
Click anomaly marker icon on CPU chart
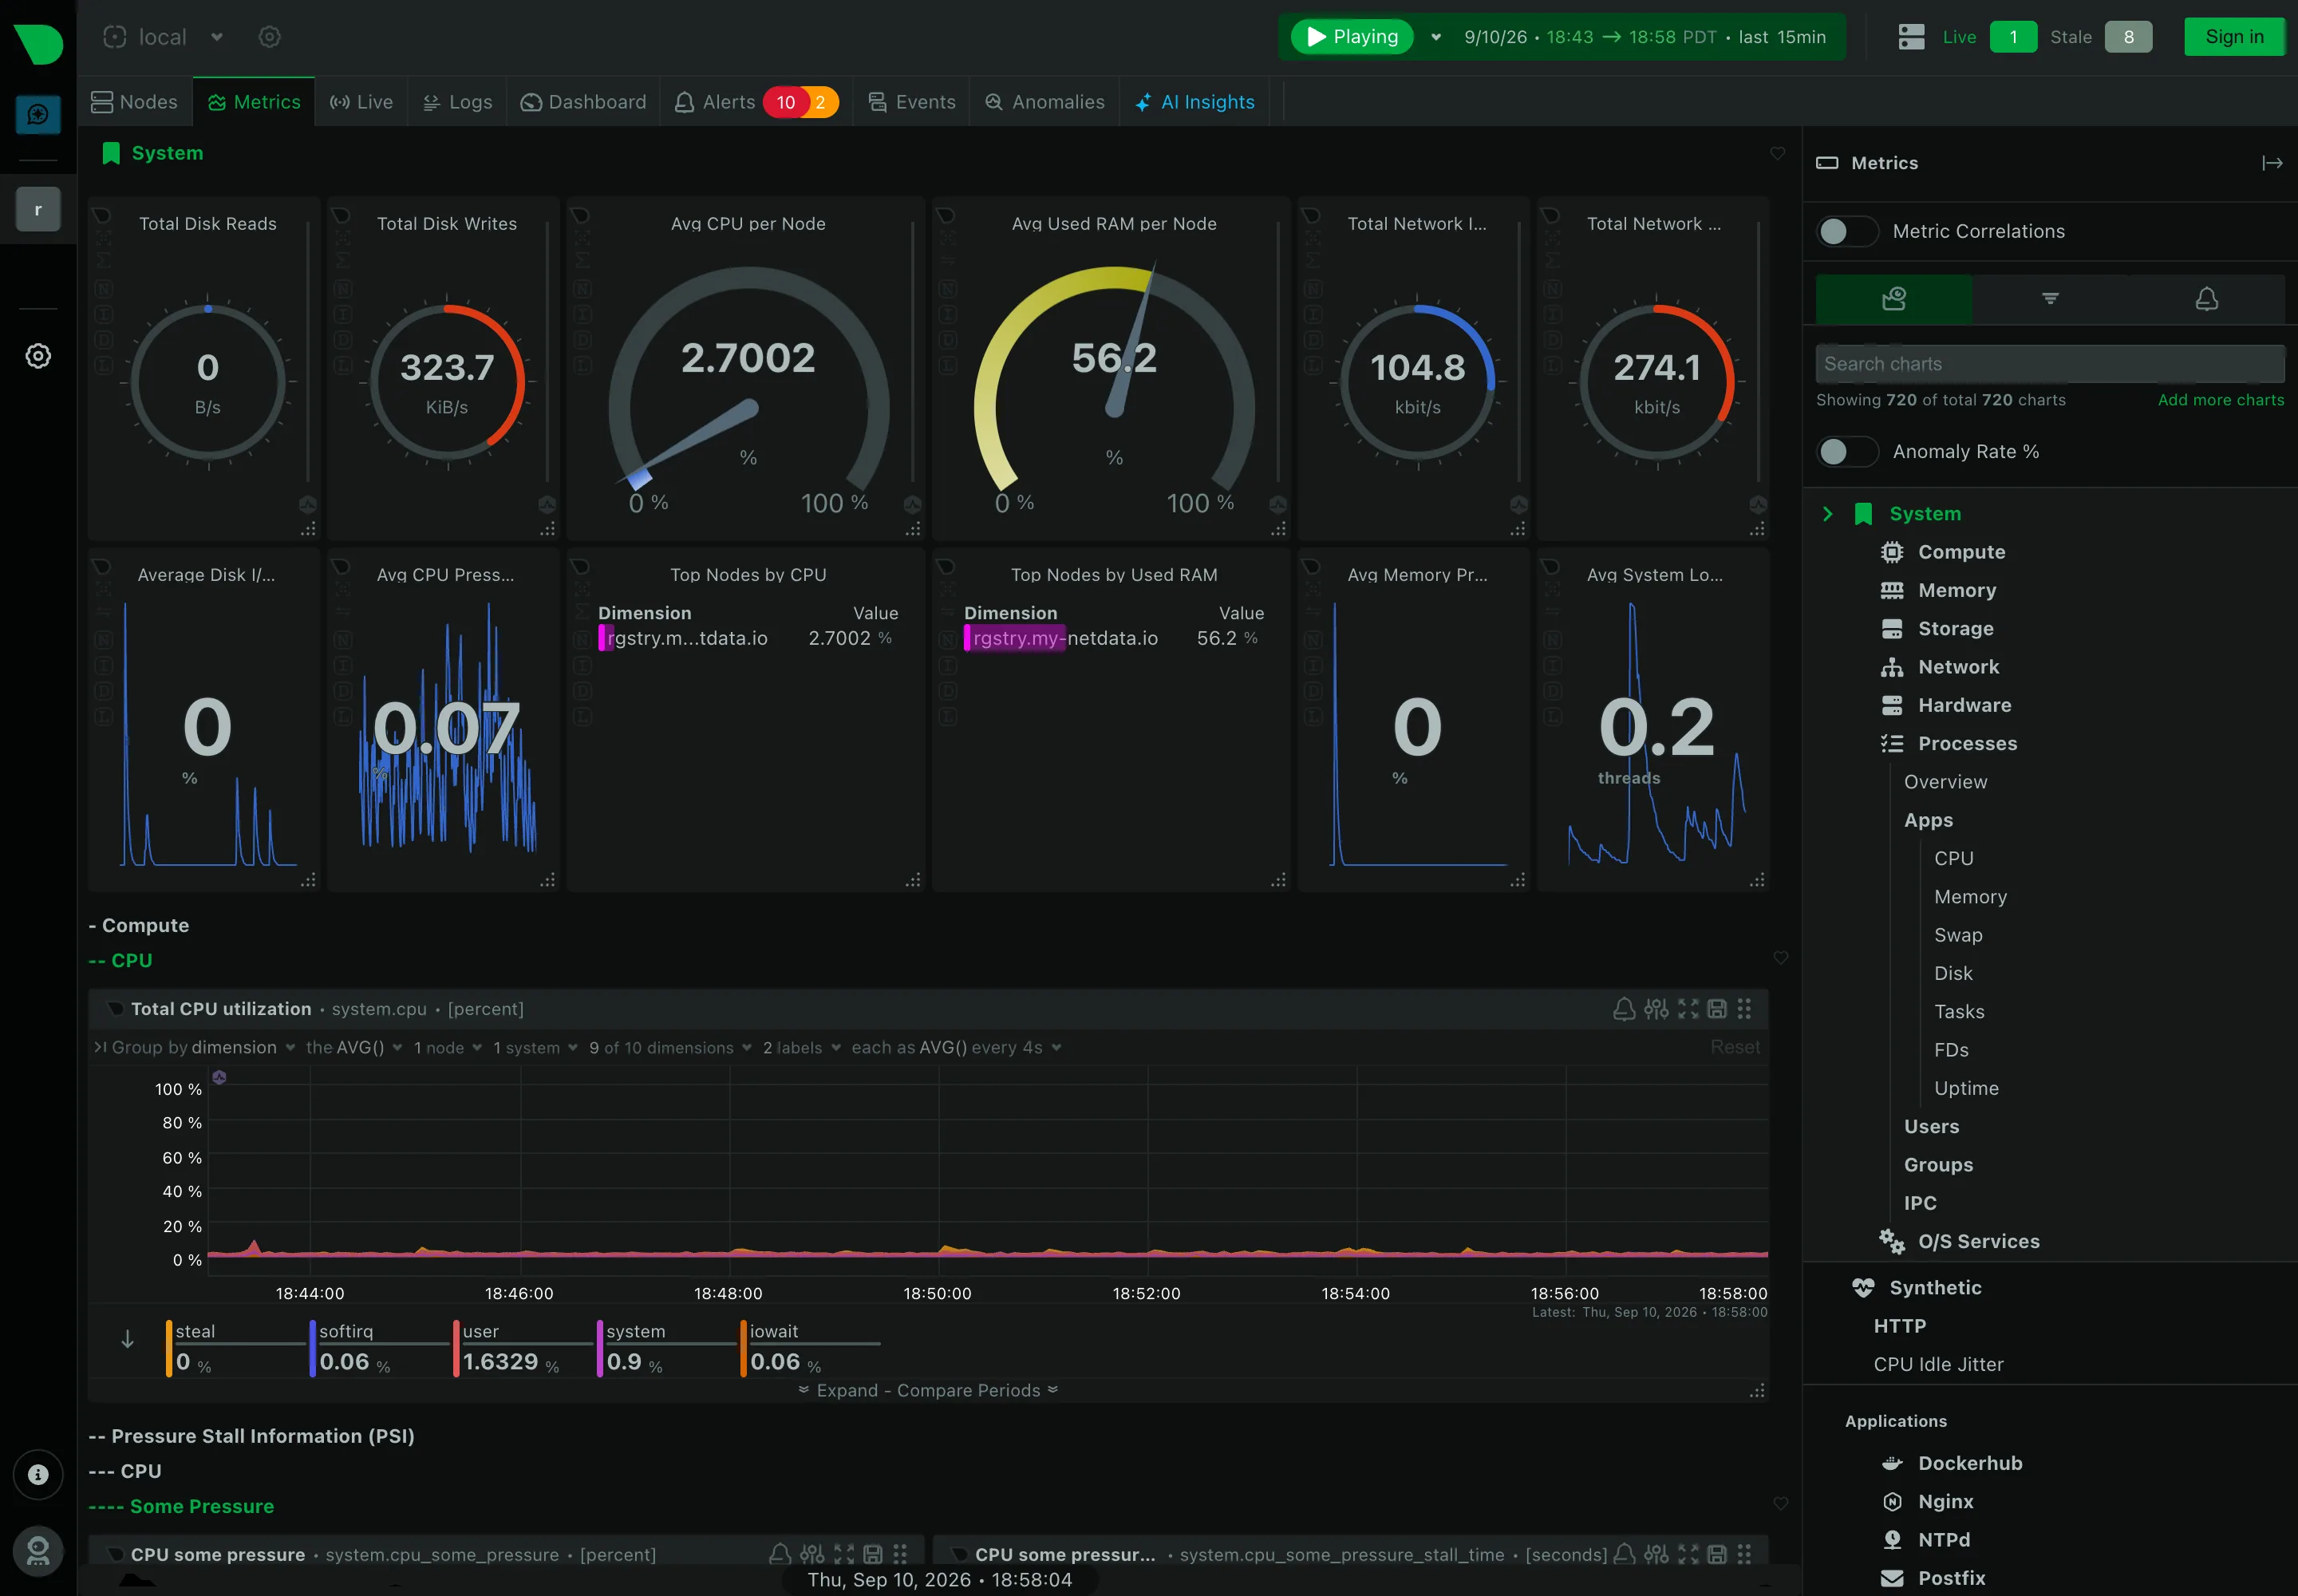point(219,1077)
